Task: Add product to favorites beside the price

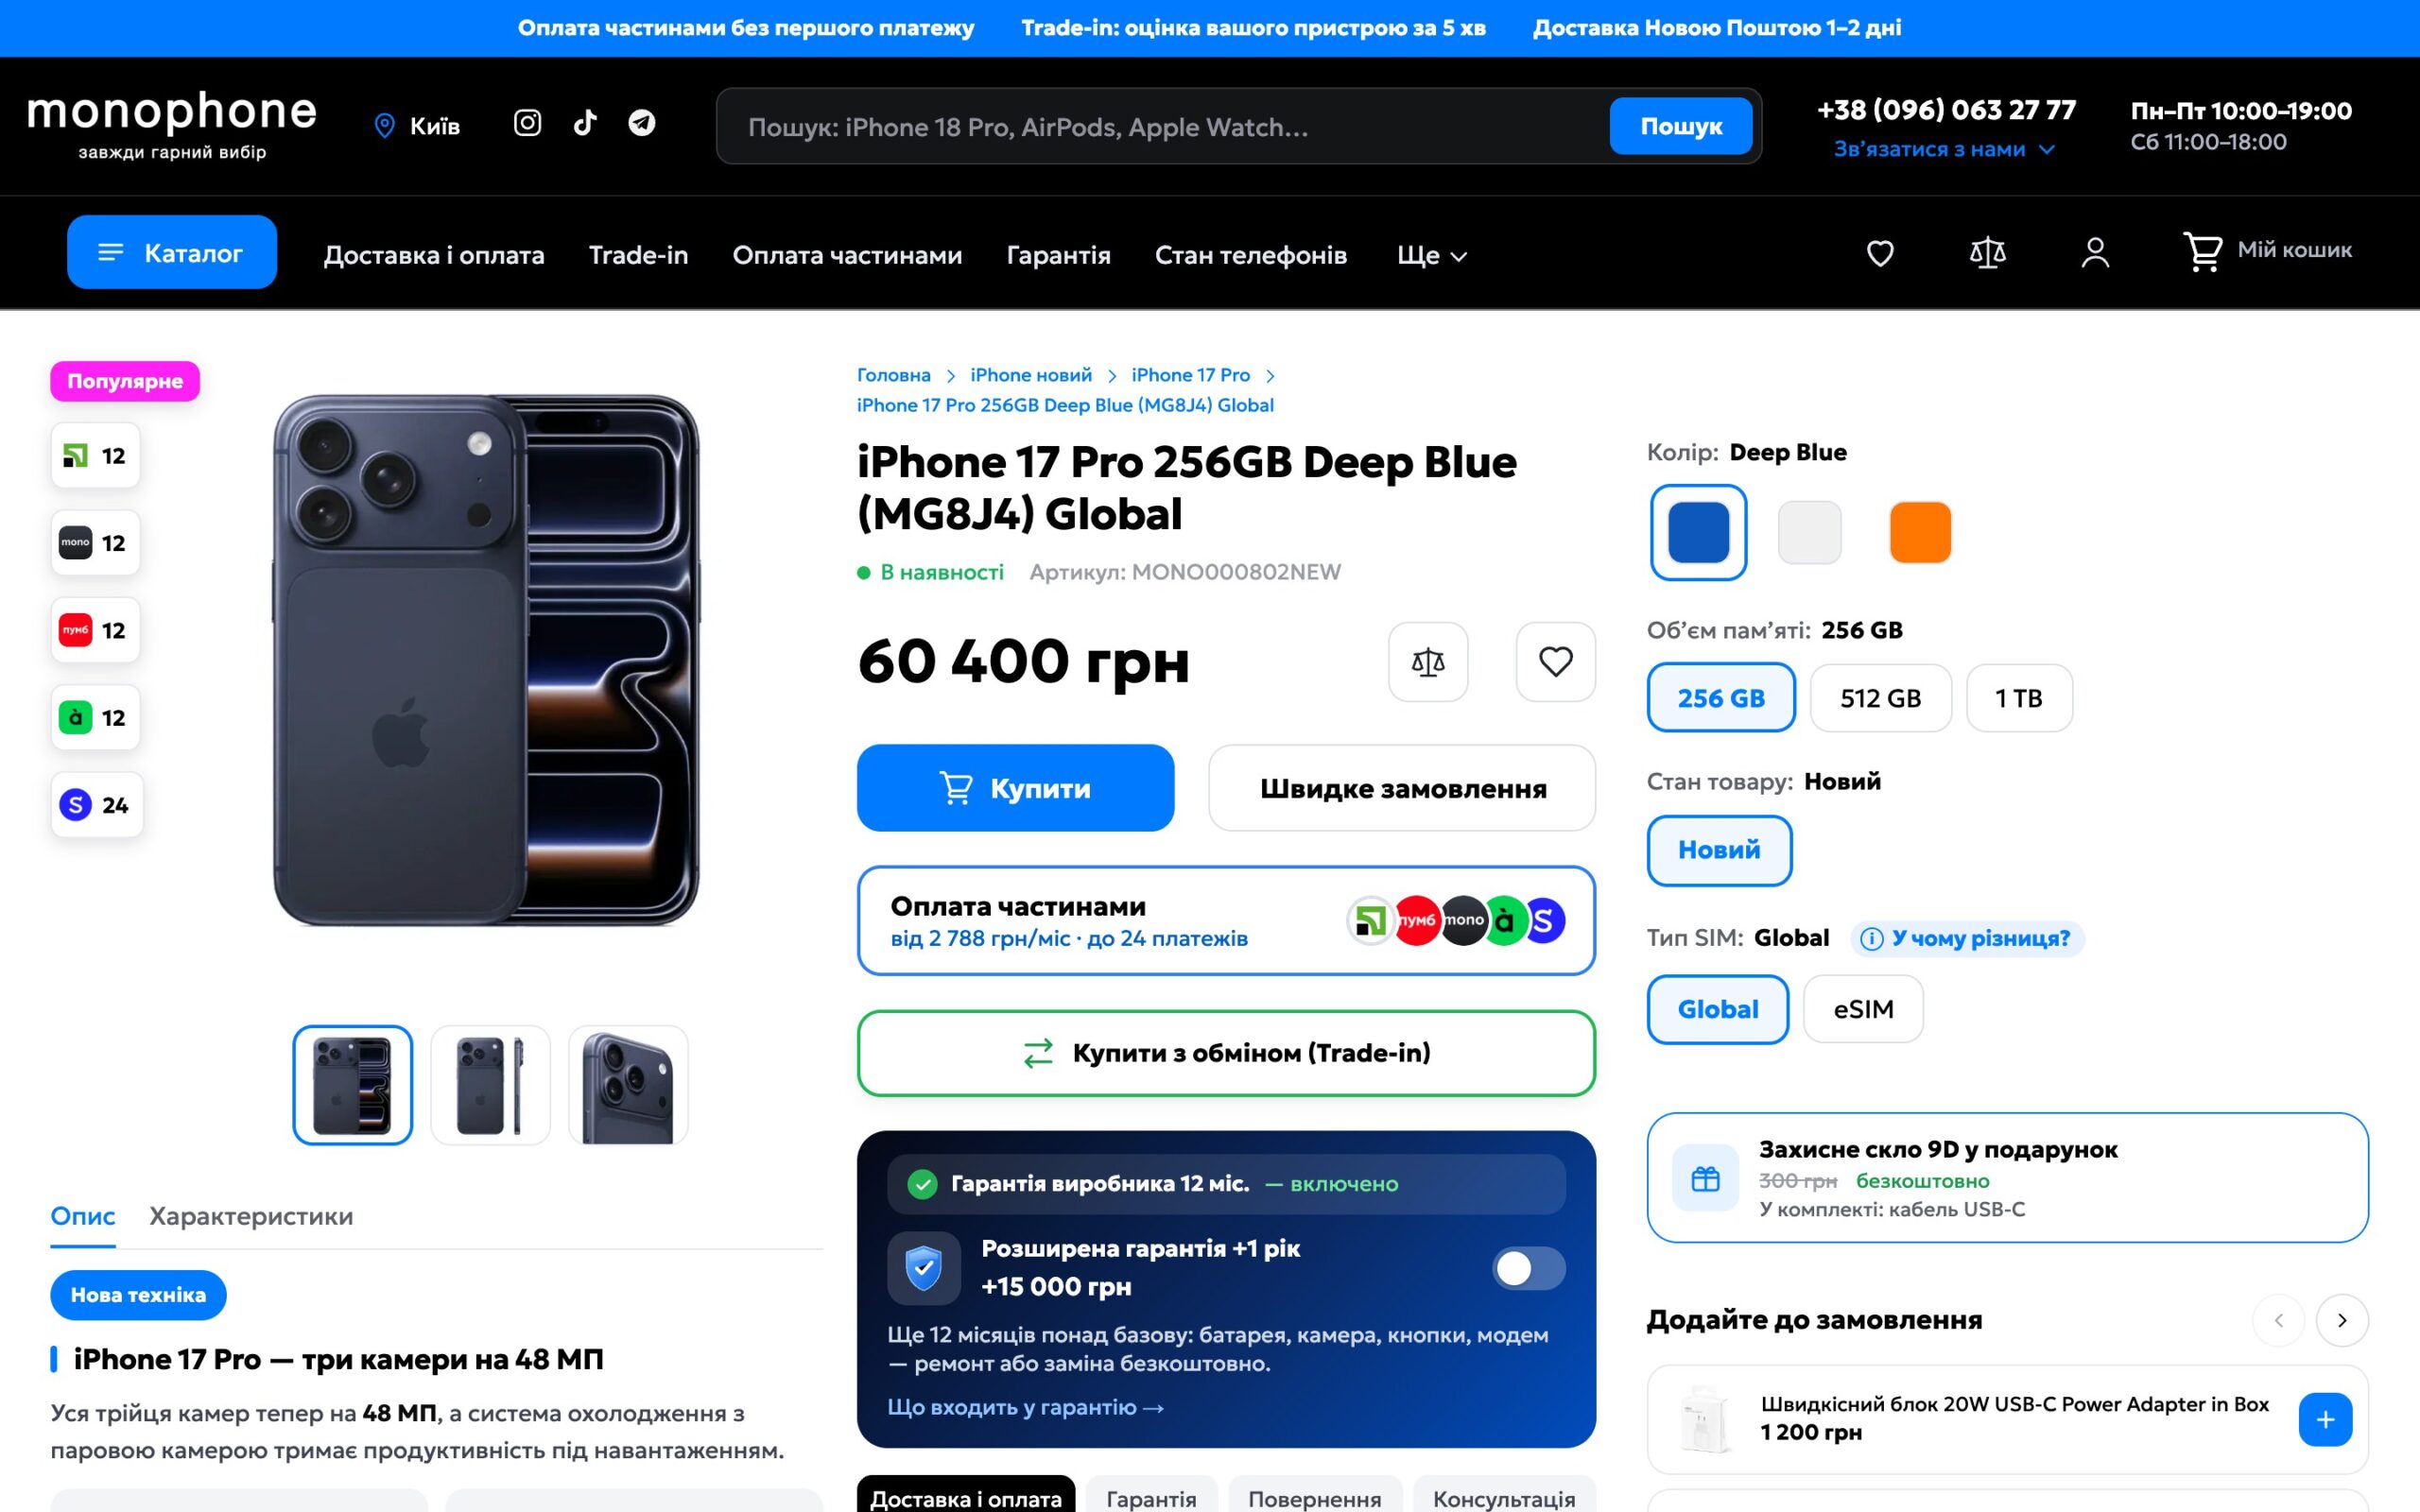Action: coord(1555,662)
